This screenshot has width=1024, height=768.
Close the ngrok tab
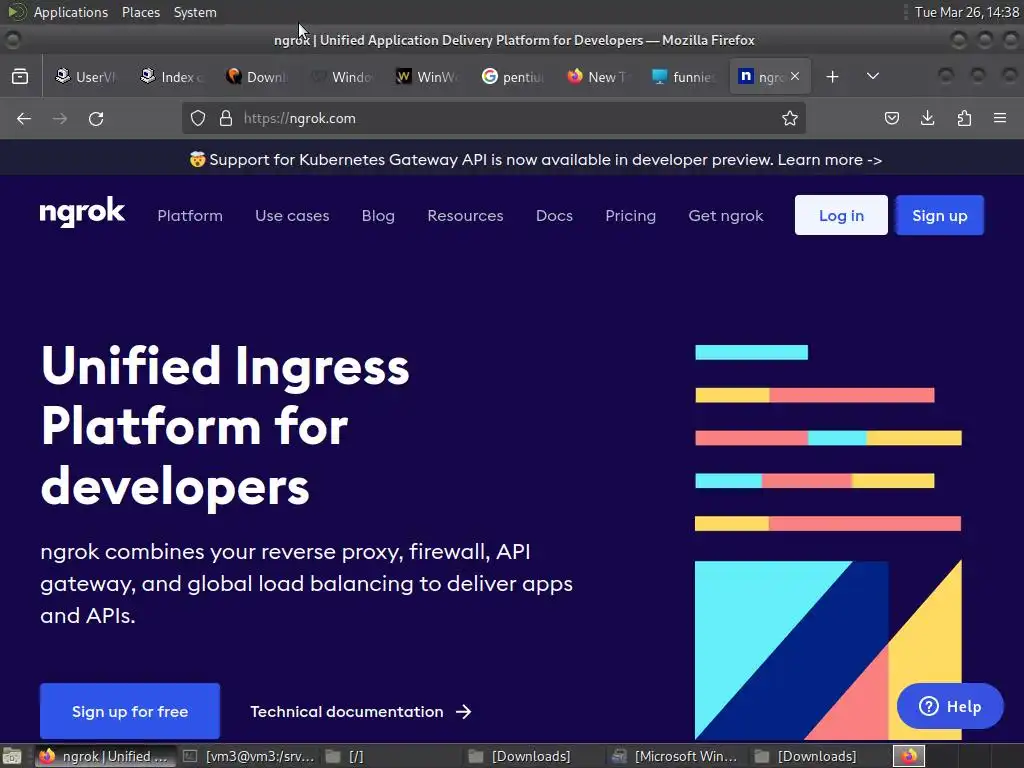tap(795, 76)
